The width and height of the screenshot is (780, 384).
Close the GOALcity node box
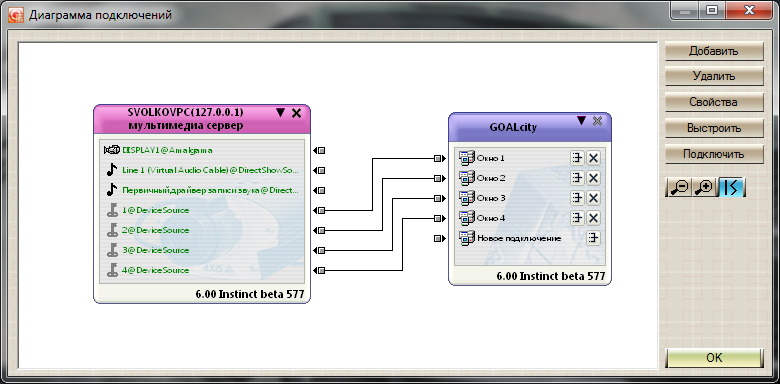(x=597, y=120)
